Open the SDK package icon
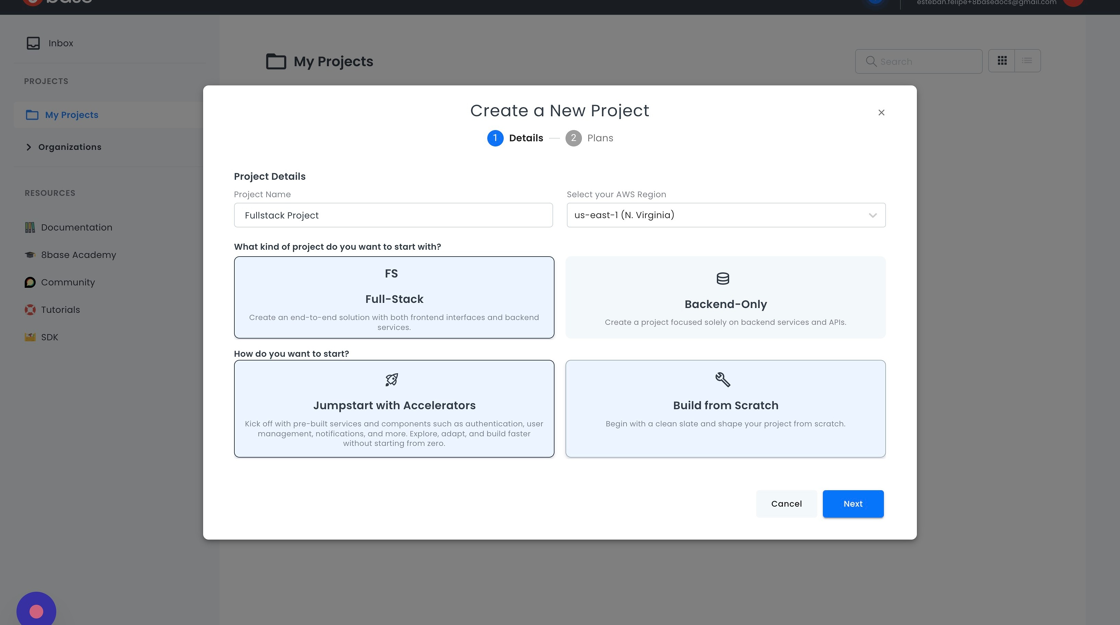The height and width of the screenshot is (625, 1120). 30,337
